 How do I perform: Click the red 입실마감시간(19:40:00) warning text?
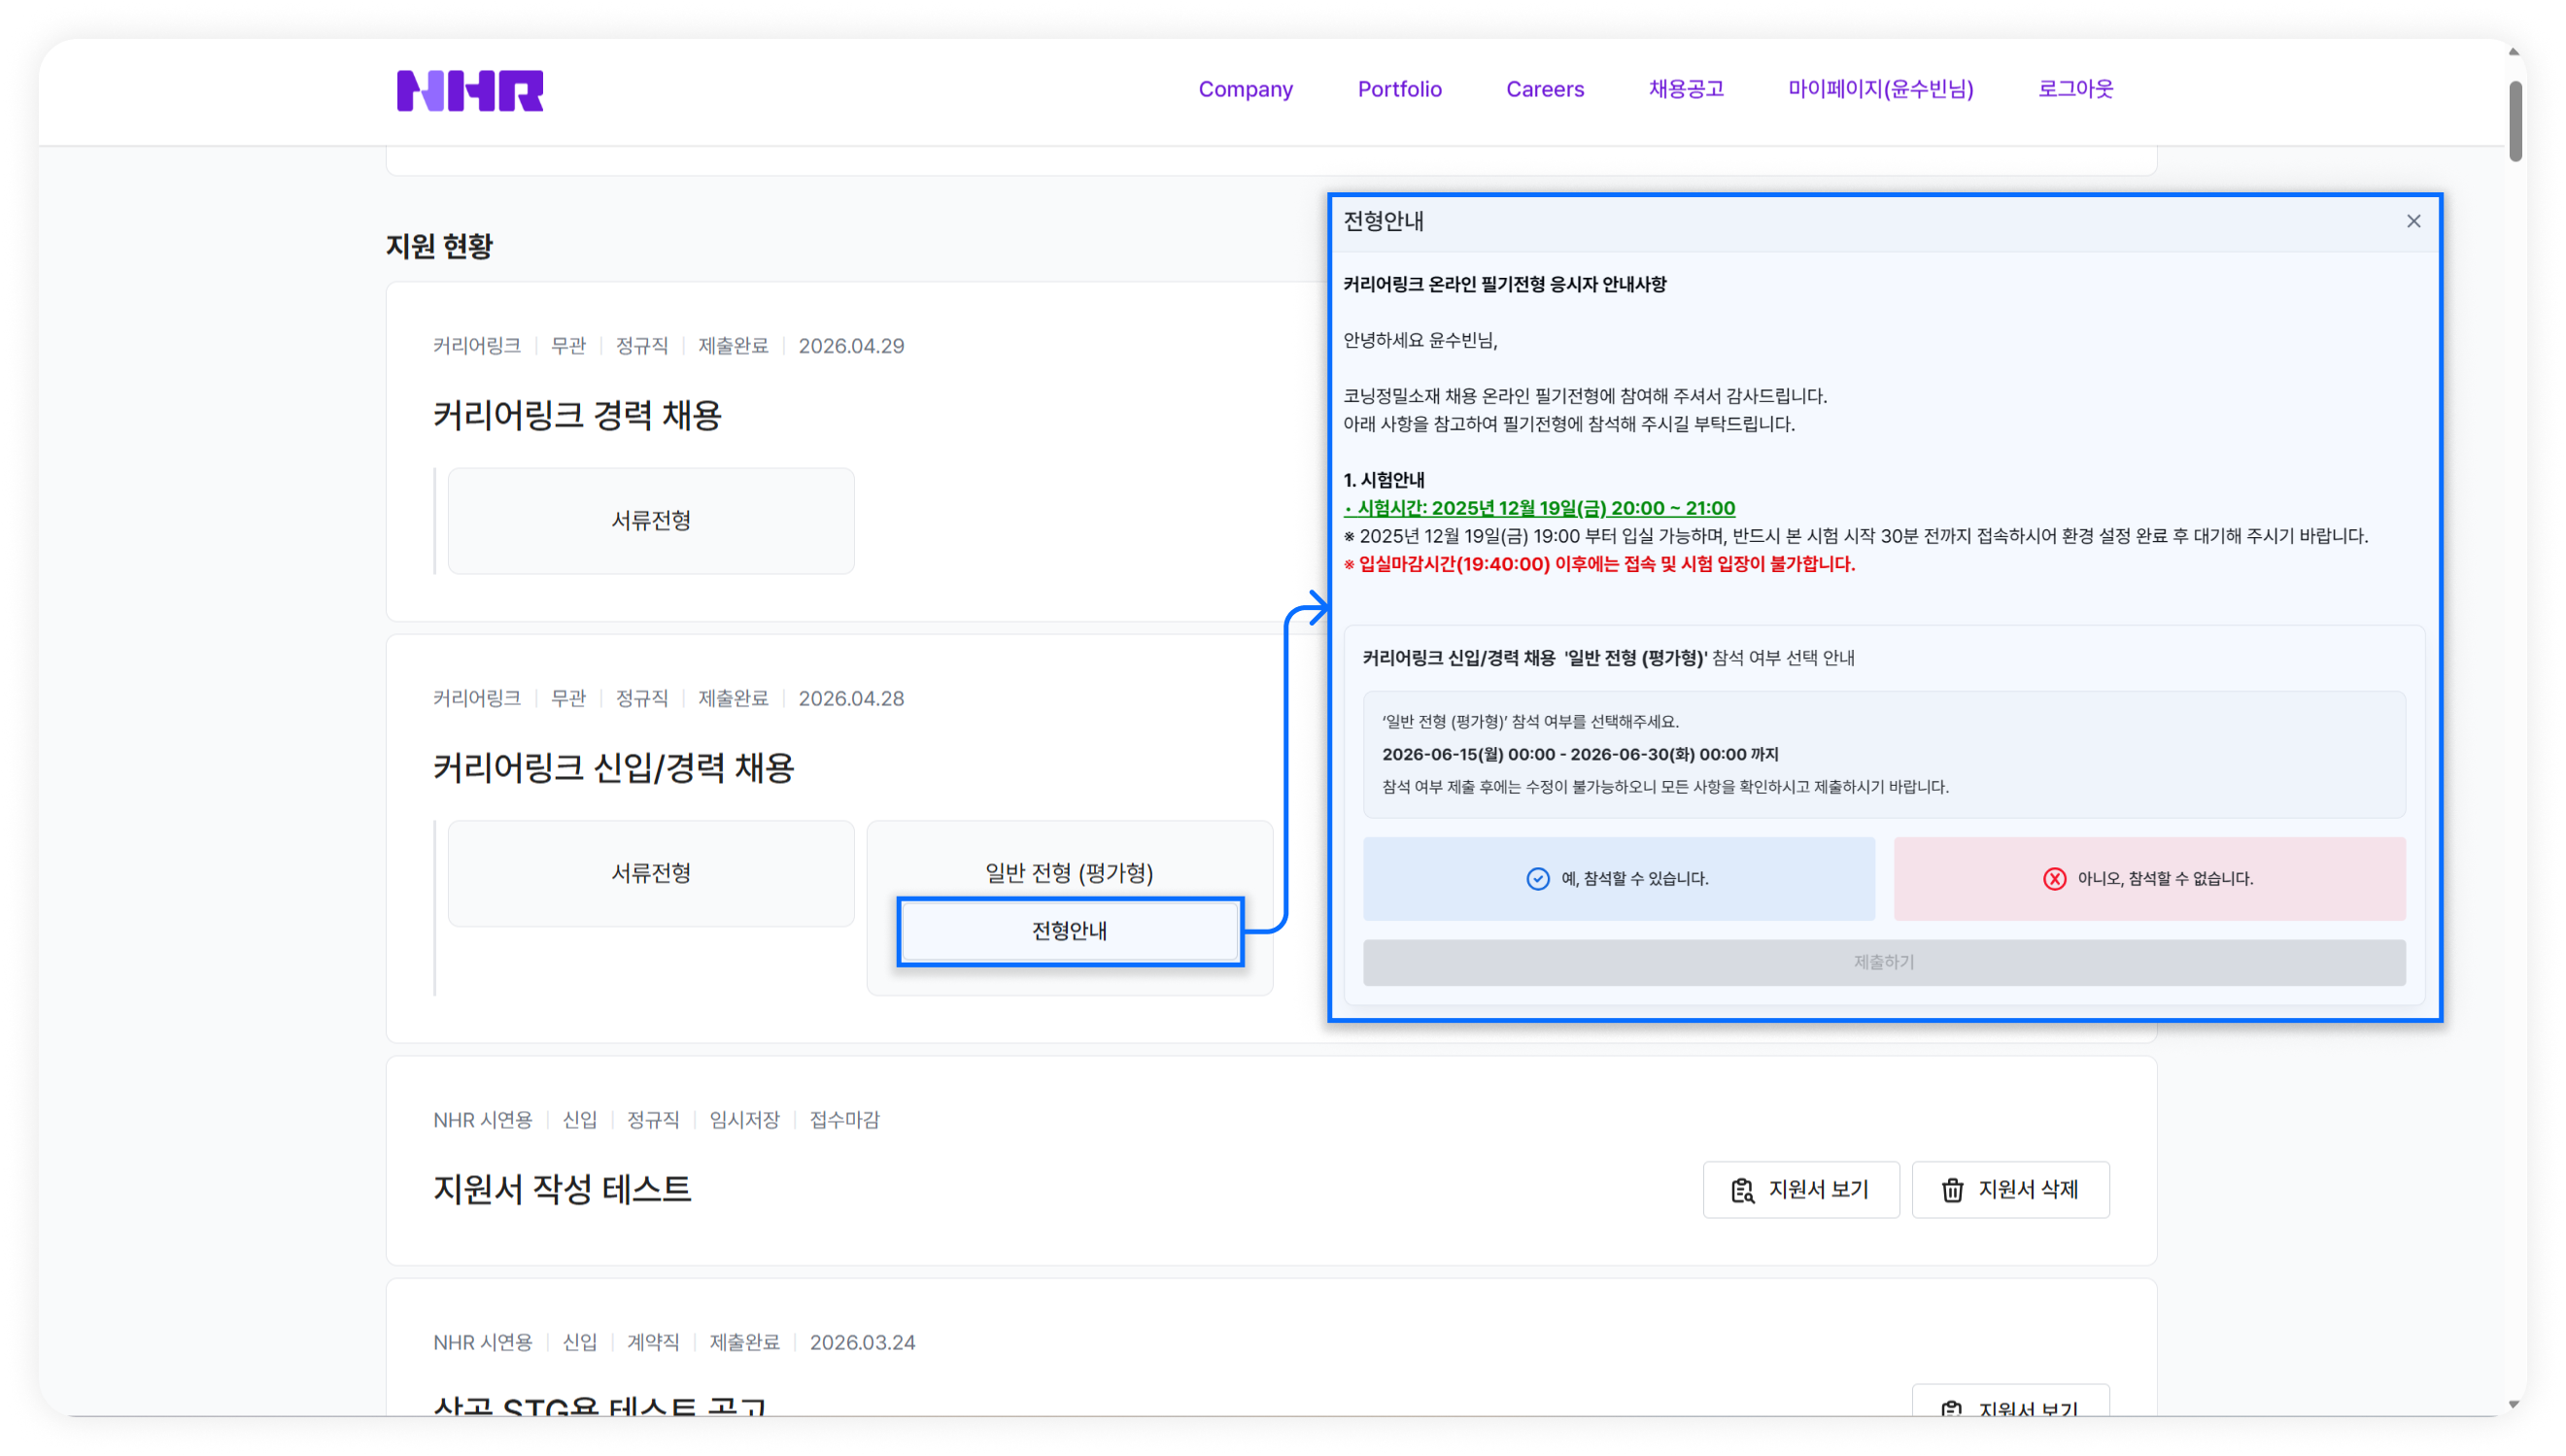pyautogui.click(x=1599, y=564)
